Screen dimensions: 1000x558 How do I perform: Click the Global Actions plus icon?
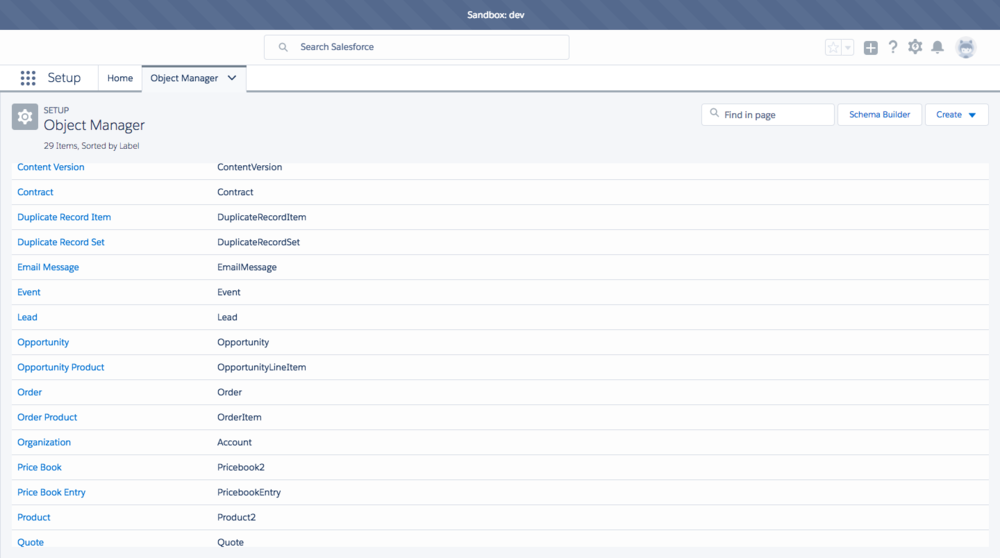pyautogui.click(x=871, y=47)
